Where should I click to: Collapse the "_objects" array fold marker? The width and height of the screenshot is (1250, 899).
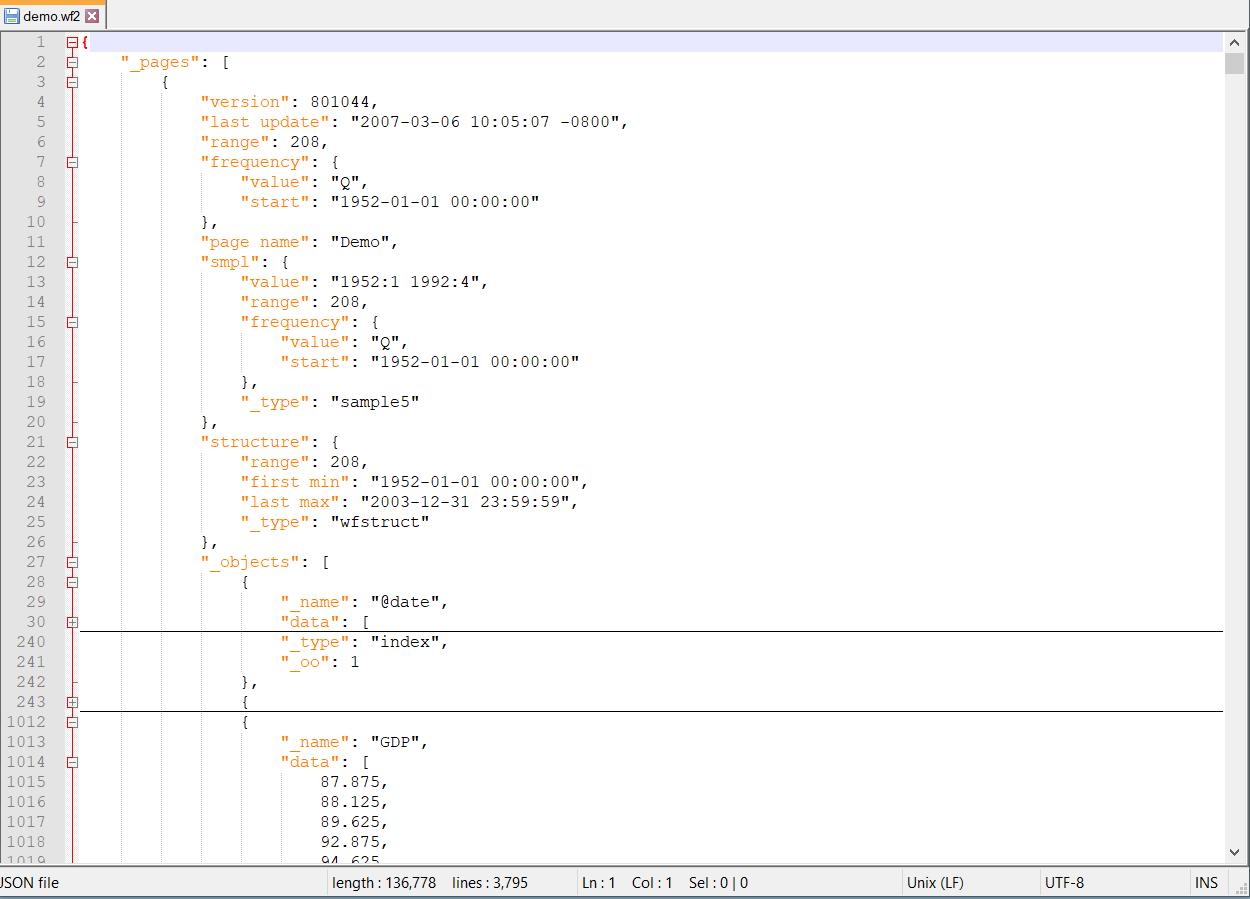point(72,562)
